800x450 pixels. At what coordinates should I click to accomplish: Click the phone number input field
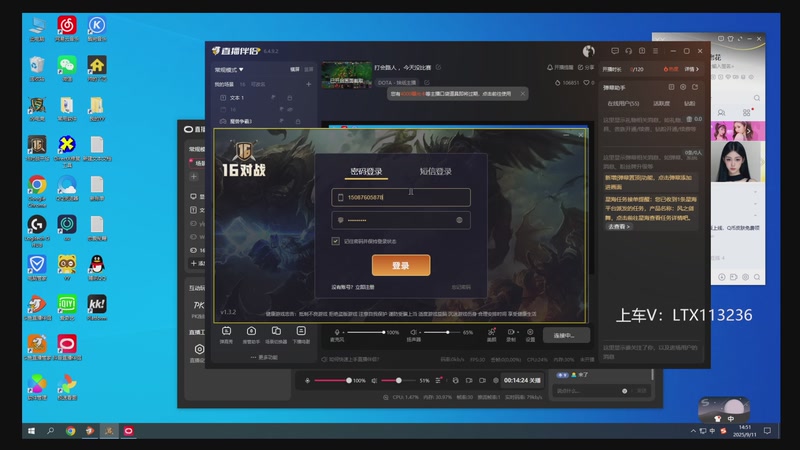tap(401, 197)
